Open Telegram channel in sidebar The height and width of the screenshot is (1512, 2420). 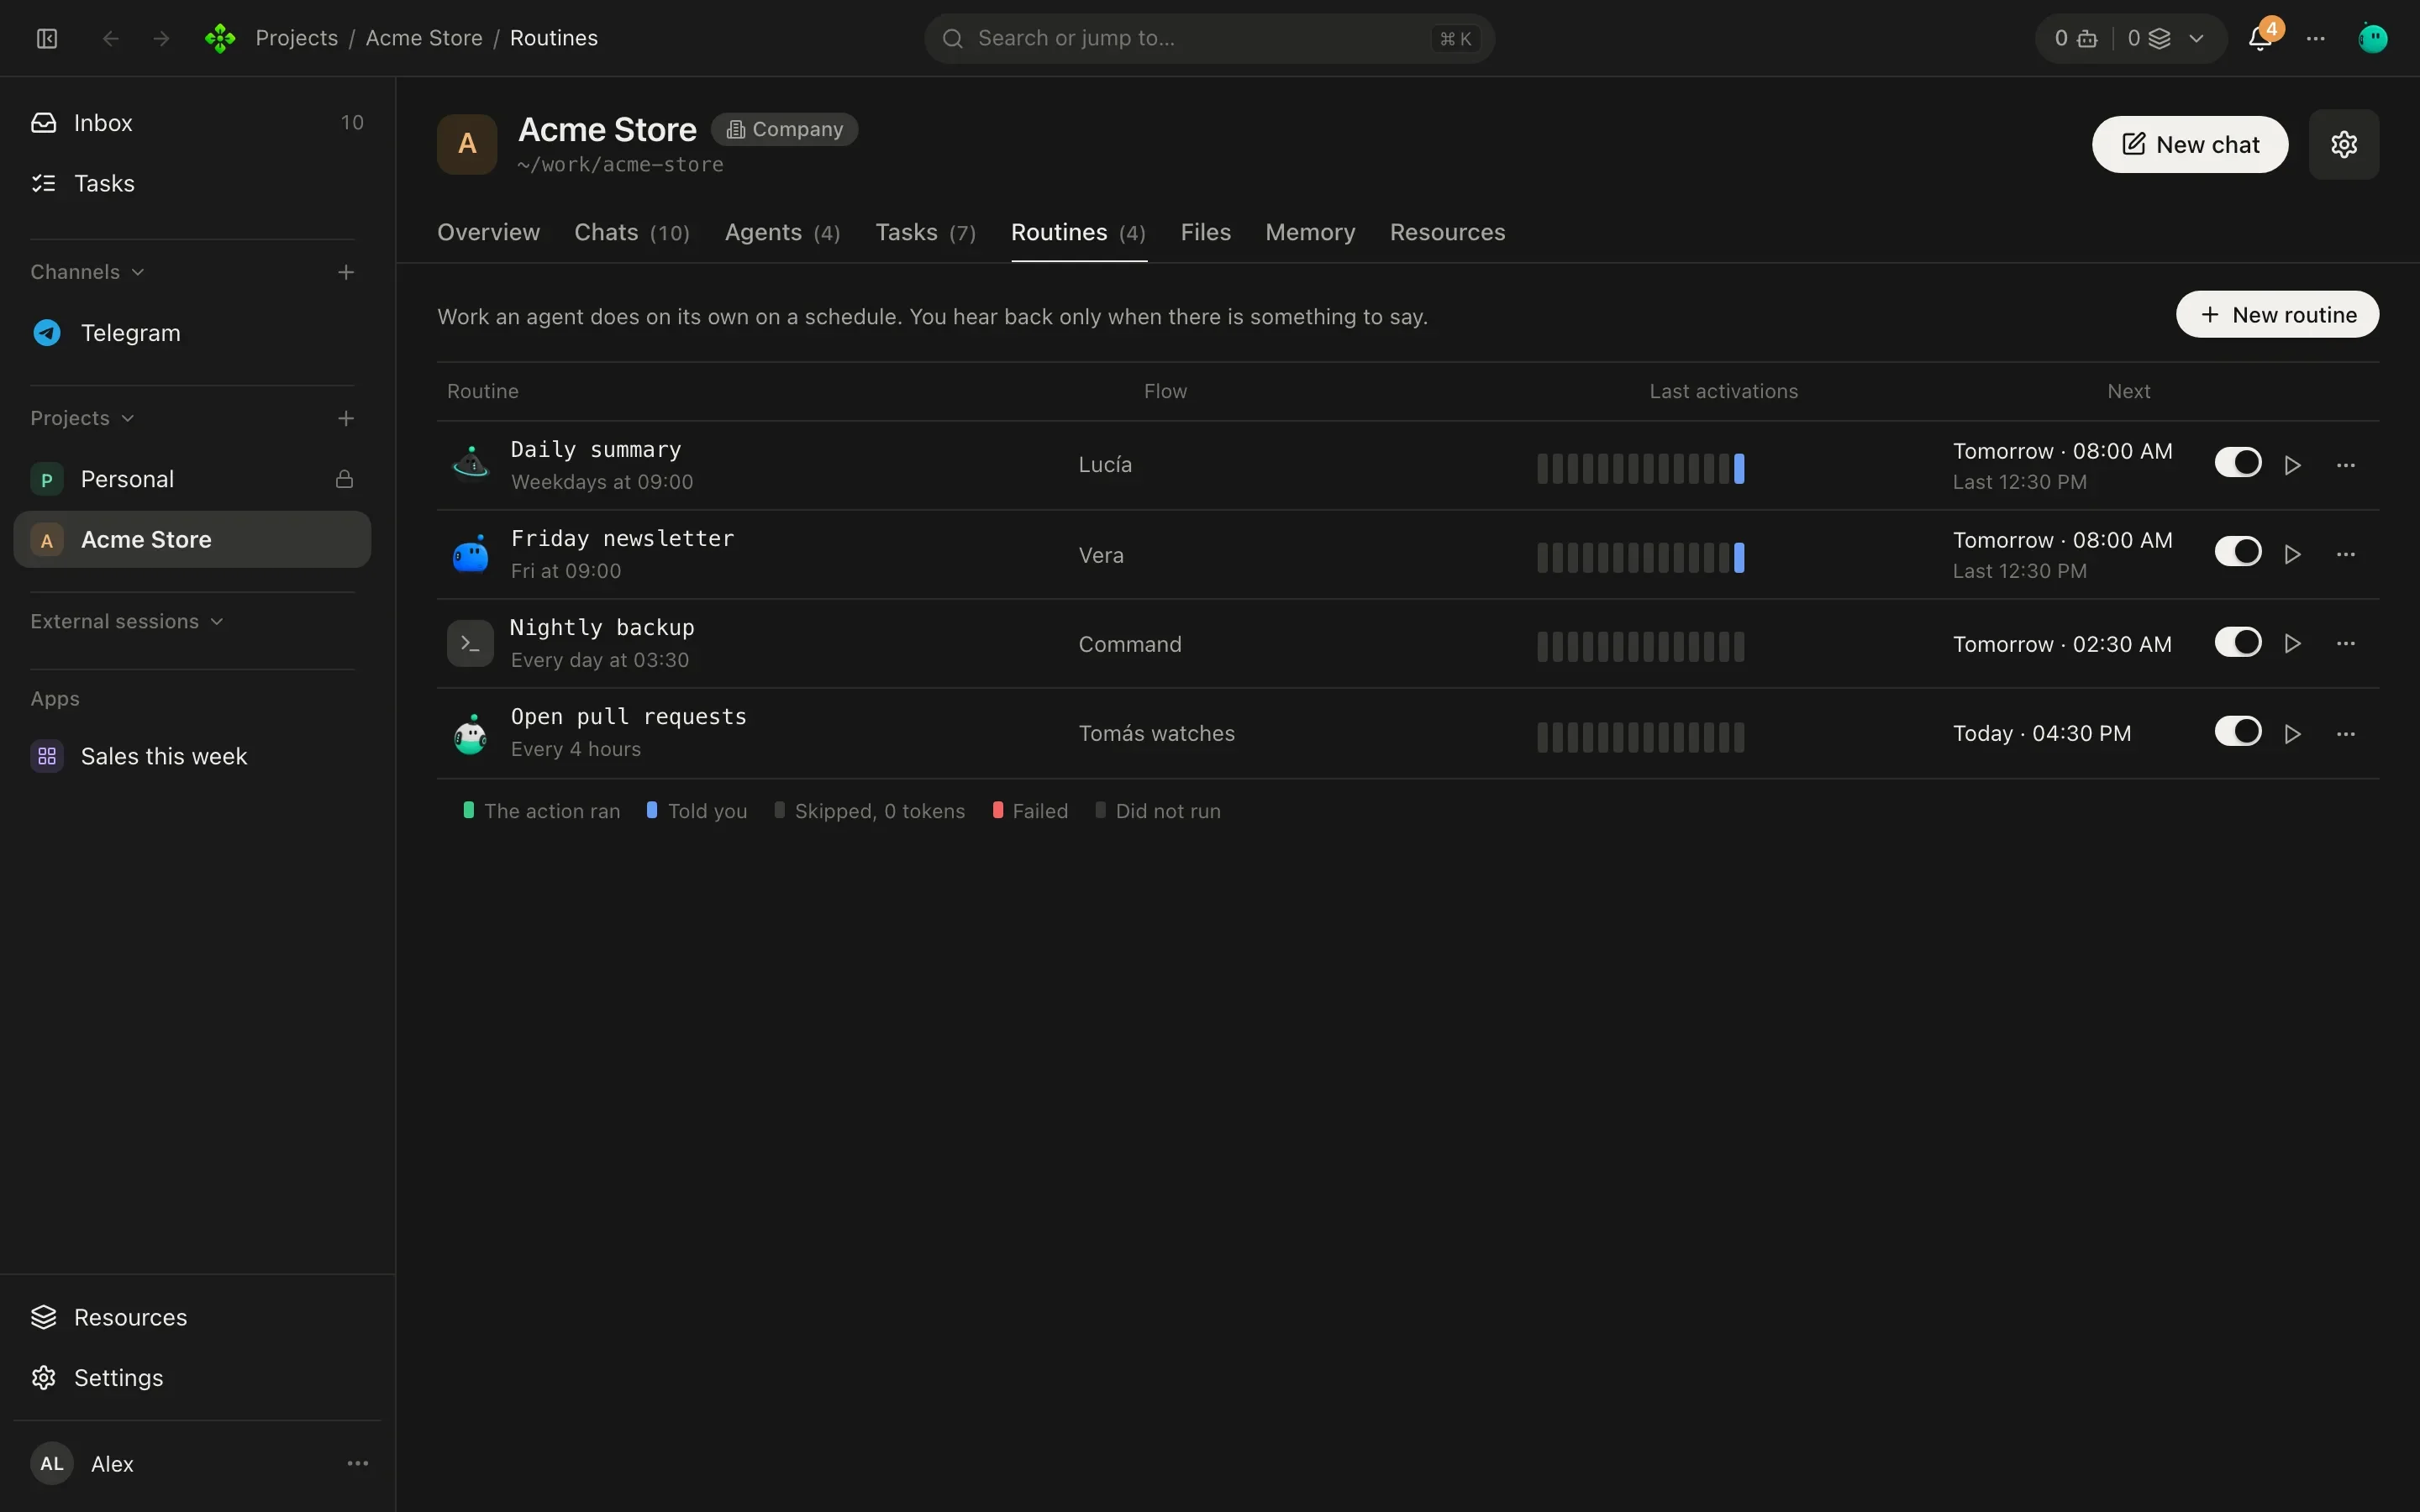click(x=192, y=333)
